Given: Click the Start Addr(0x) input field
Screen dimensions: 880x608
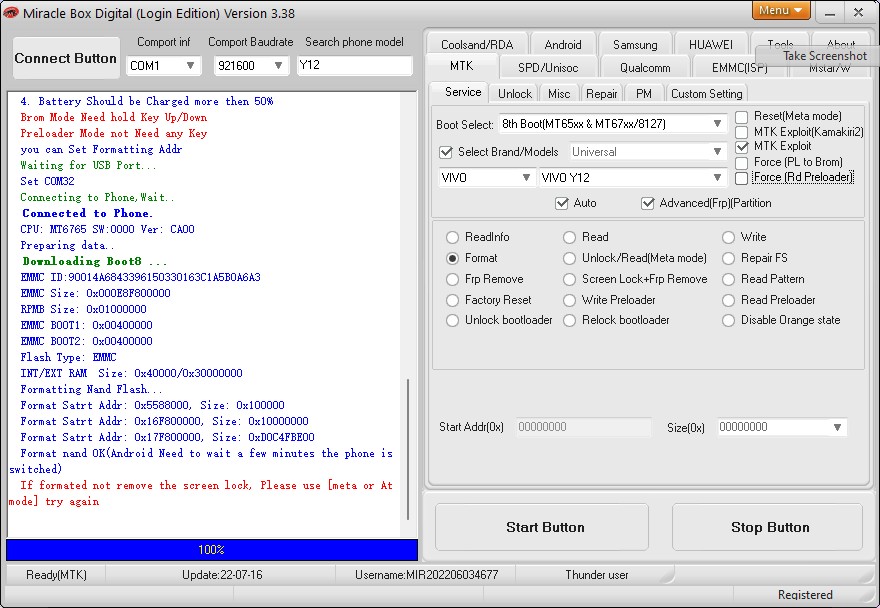Looking at the screenshot, I should coord(583,427).
